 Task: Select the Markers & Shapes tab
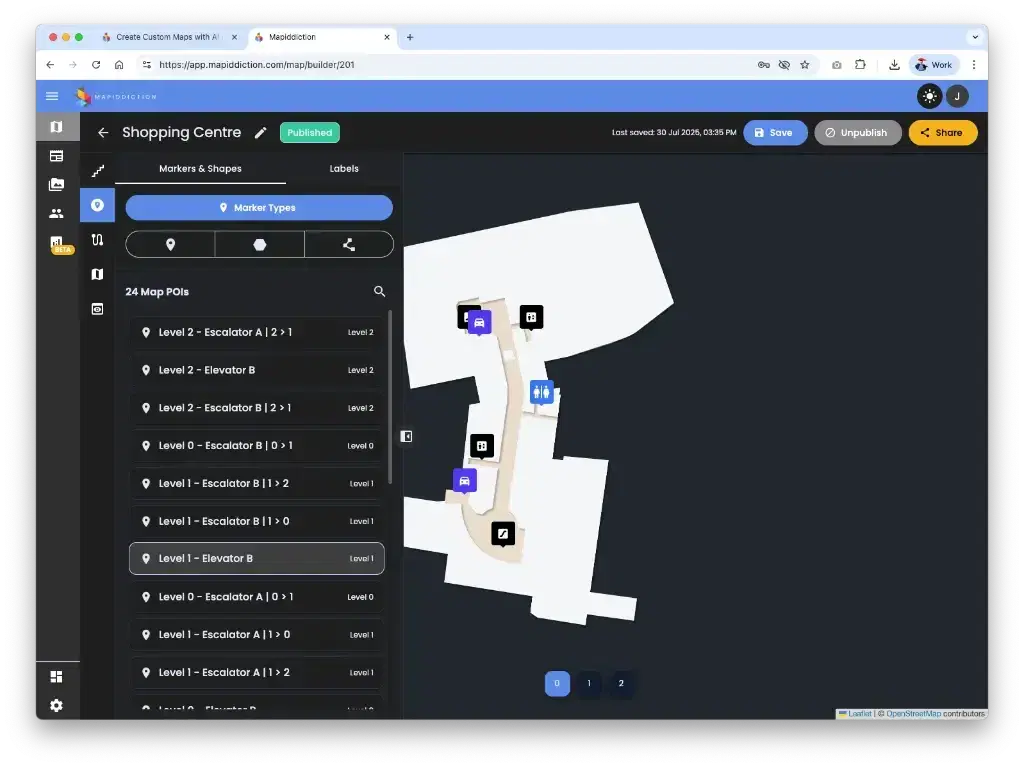[x=200, y=169]
